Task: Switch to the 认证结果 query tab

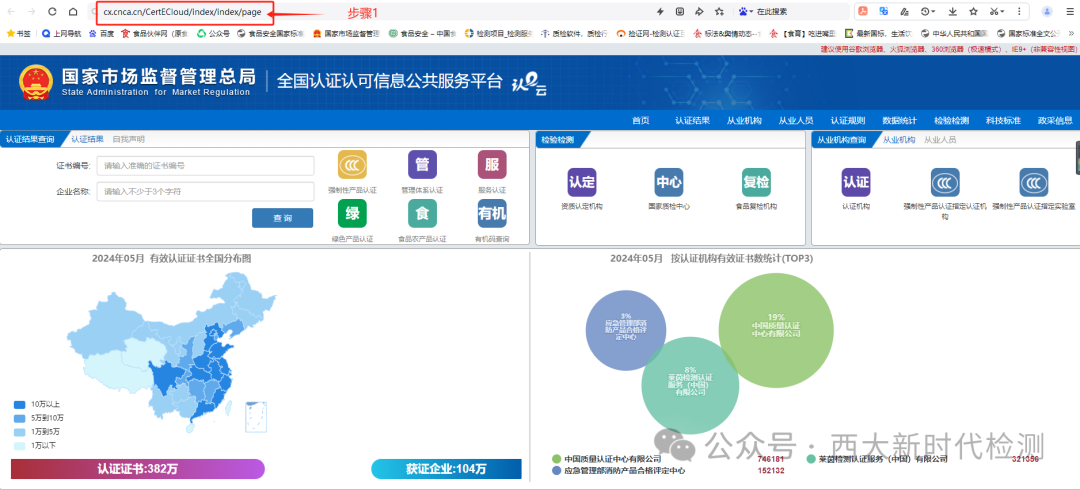Action: coord(87,139)
